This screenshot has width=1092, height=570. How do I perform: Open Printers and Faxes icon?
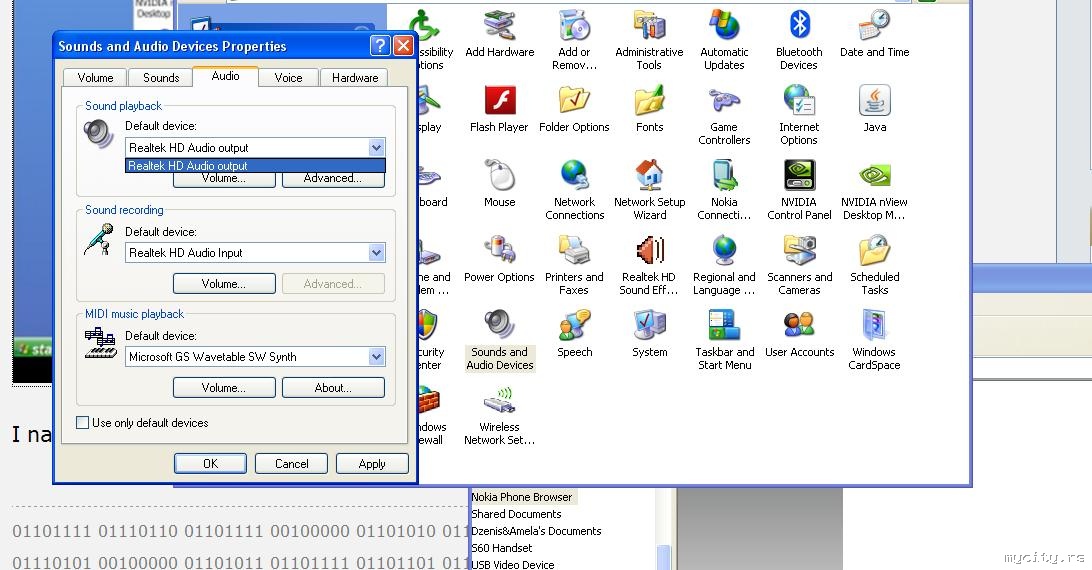click(575, 265)
